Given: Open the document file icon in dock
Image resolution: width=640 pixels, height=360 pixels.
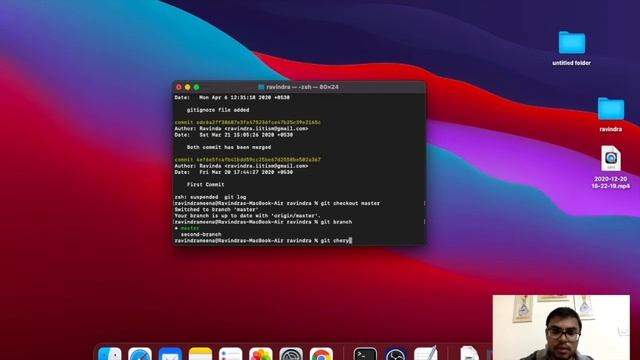Looking at the screenshot, I should point(469,354).
